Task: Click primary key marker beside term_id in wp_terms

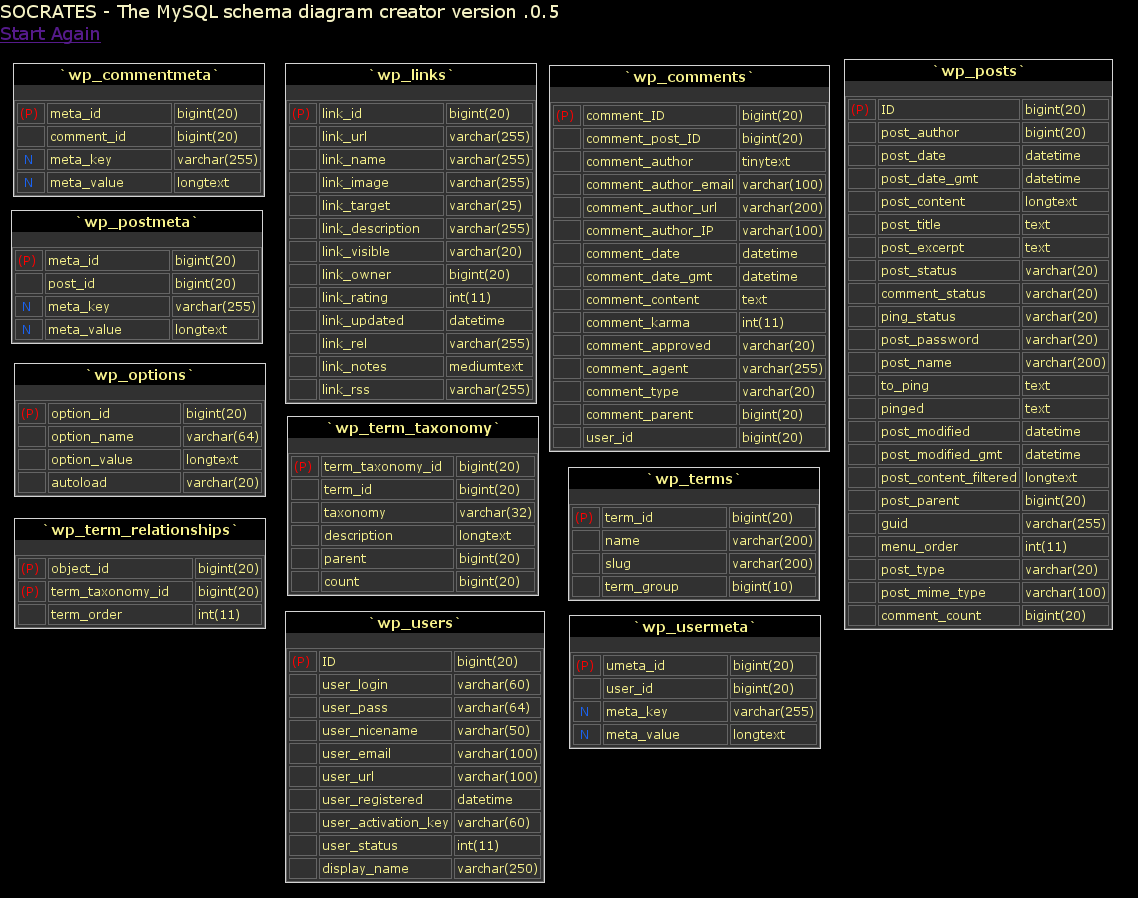Action: (x=585, y=518)
